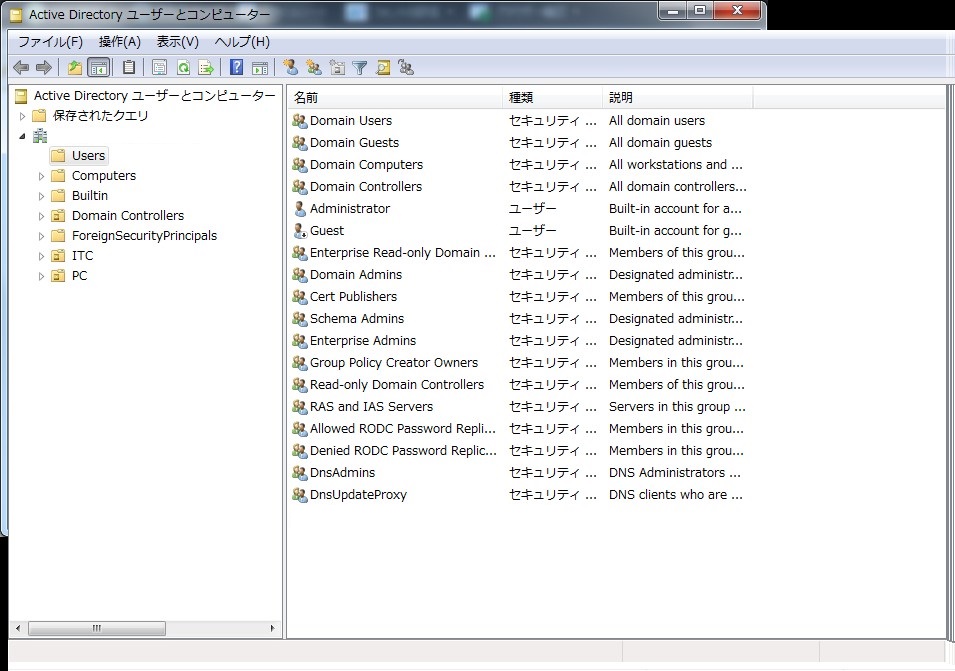This screenshot has width=955, height=671.
Task: Select Allowed RODC Password Repli... row
Action: pyautogui.click(x=520, y=429)
